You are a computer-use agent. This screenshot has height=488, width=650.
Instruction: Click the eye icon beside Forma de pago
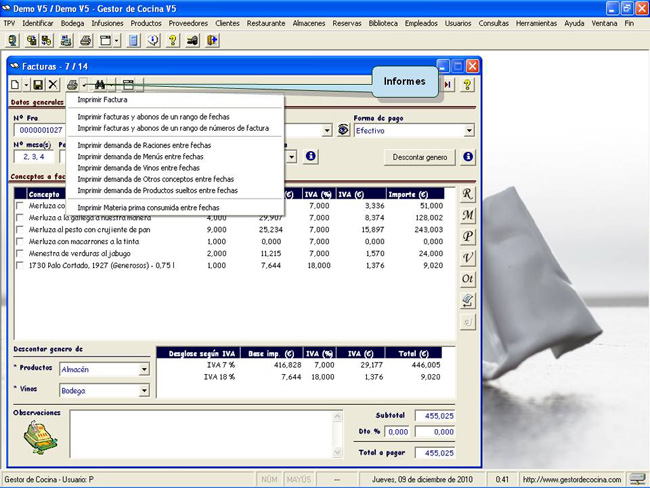pos(343,130)
